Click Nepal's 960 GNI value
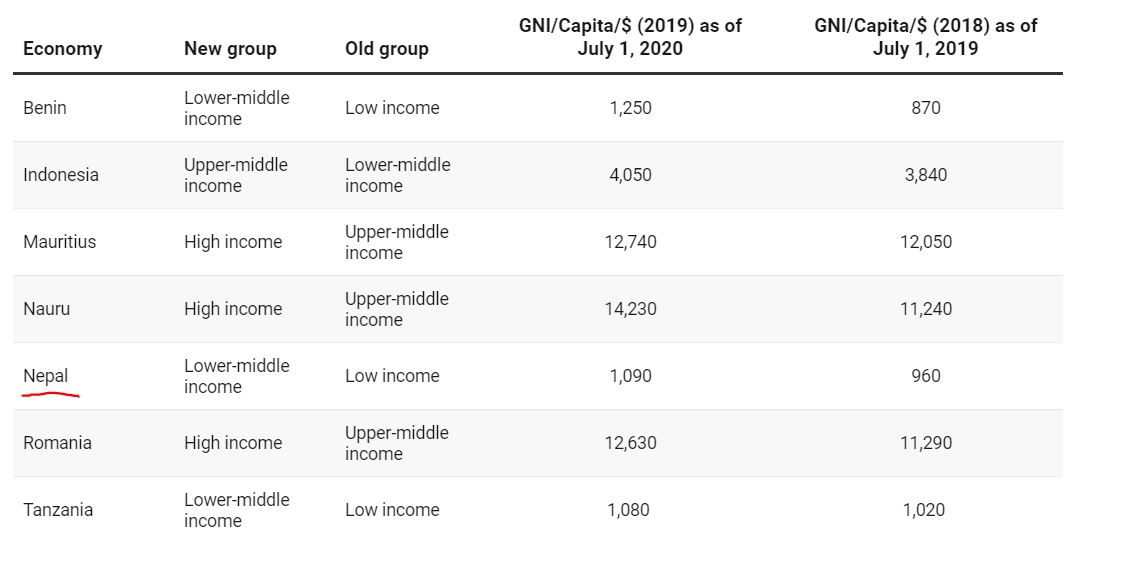Viewport: 1130px width, 562px height. point(926,376)
